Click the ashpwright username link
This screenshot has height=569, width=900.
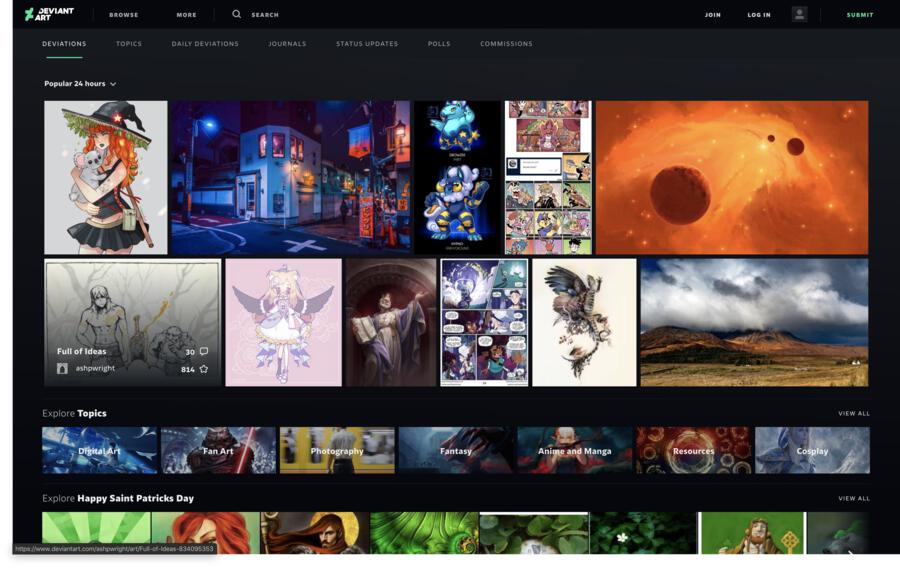click(95, 368)
